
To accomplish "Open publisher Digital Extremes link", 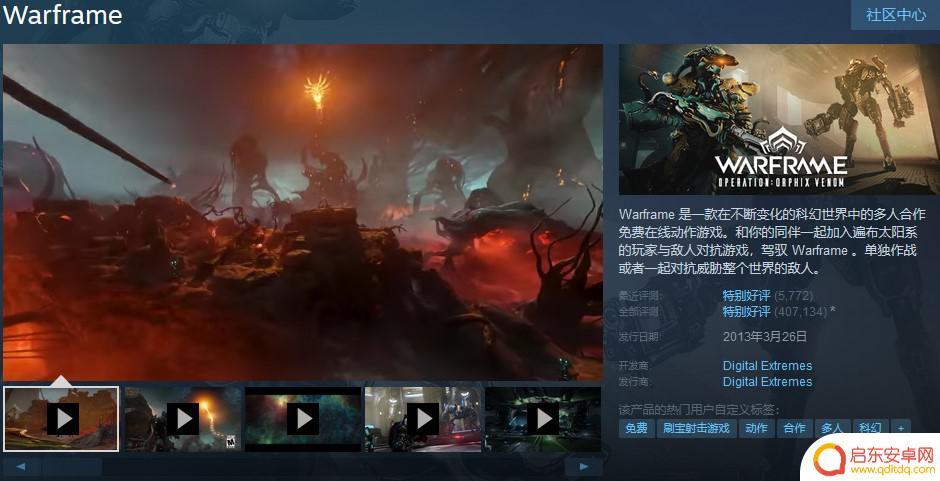I will tap(767, 381).
